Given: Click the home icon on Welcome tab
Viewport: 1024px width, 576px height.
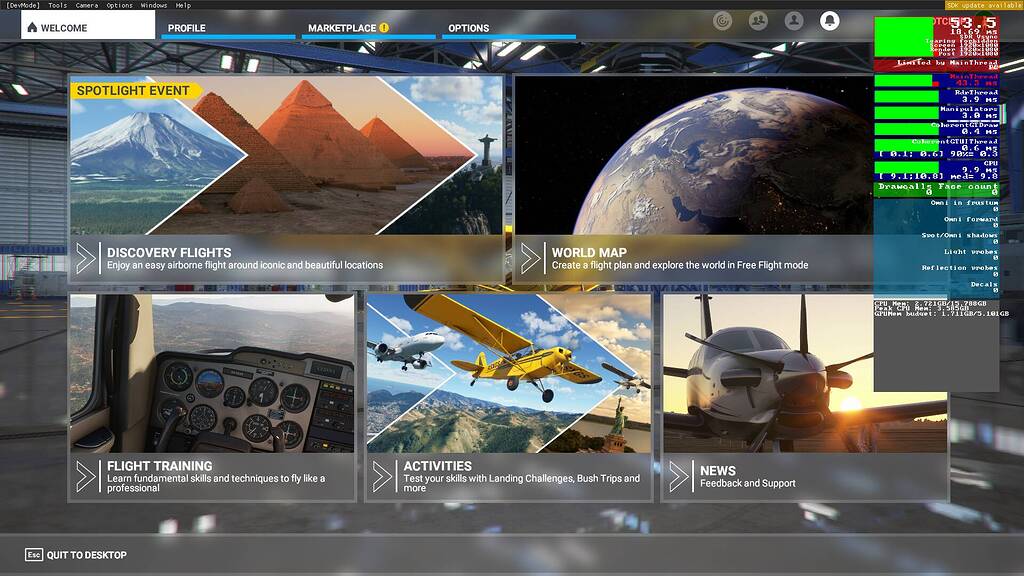Looking at the screenshot, I should [32, 28].
